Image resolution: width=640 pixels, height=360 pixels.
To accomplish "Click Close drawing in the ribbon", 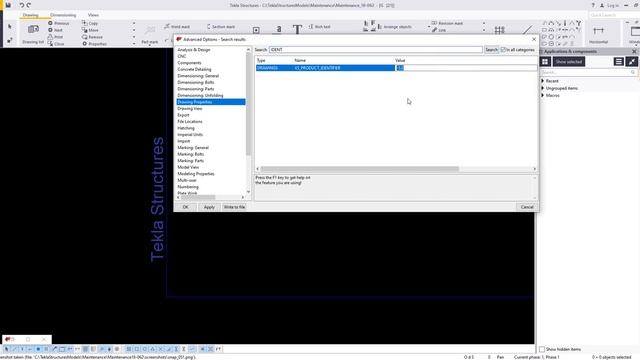I will [56, 44].
